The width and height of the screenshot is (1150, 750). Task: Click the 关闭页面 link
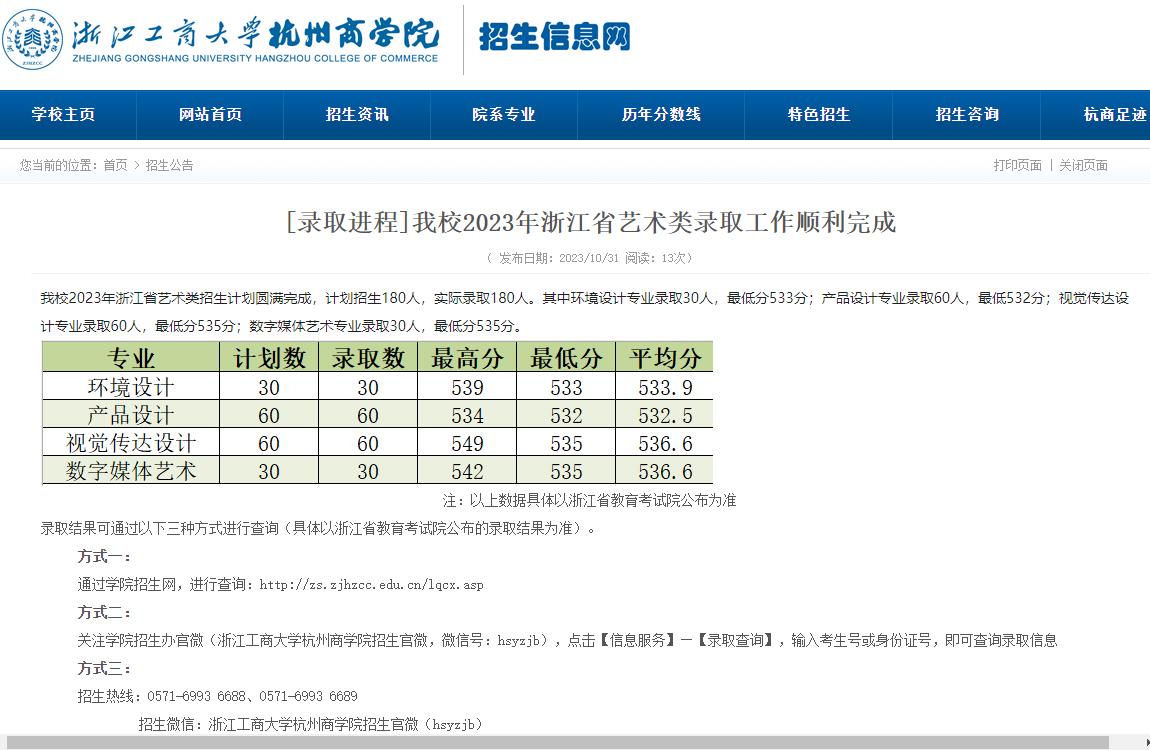click(x=1083, y=165)
